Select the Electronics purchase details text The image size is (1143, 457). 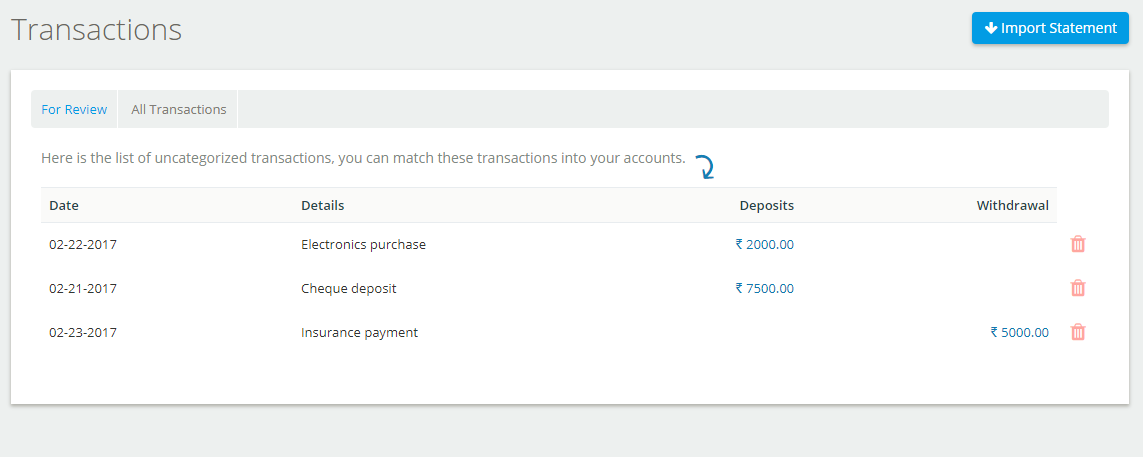click(x=363, y=245)
